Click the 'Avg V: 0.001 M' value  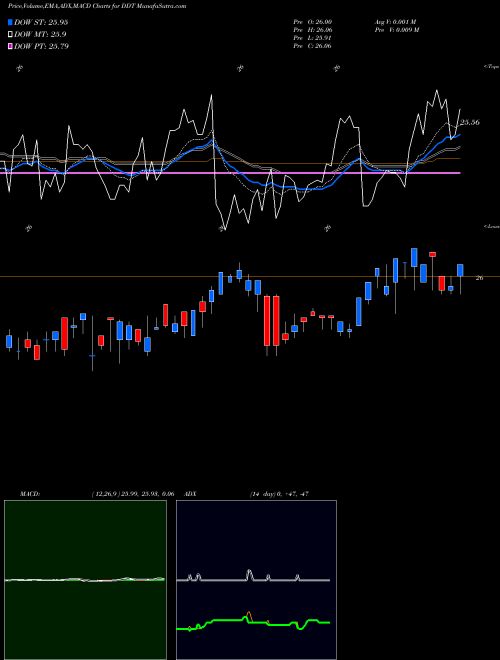click(395, 22)
